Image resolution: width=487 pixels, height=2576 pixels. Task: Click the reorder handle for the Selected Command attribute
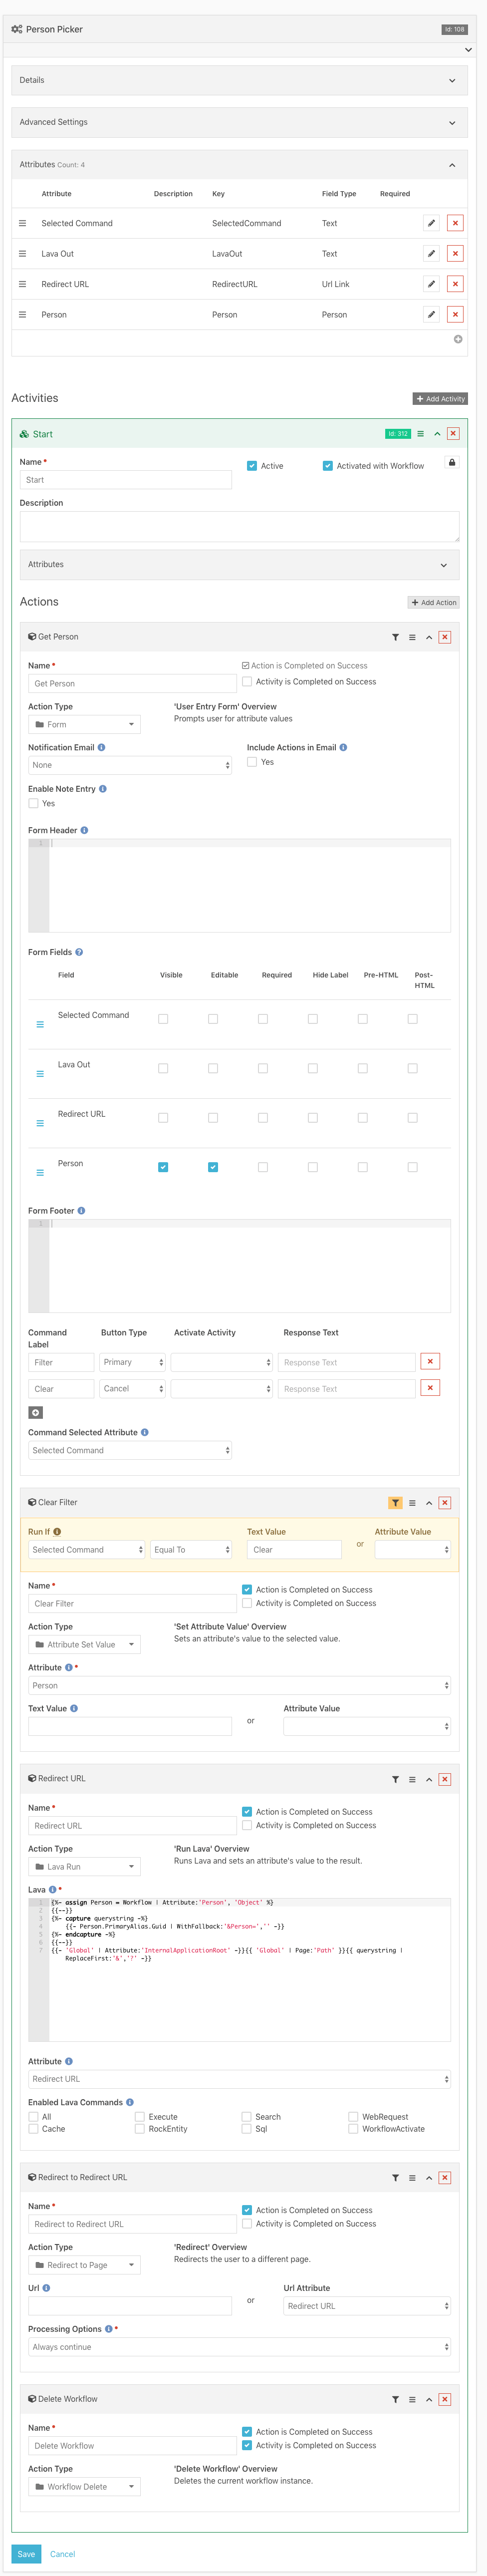[22, 223]
